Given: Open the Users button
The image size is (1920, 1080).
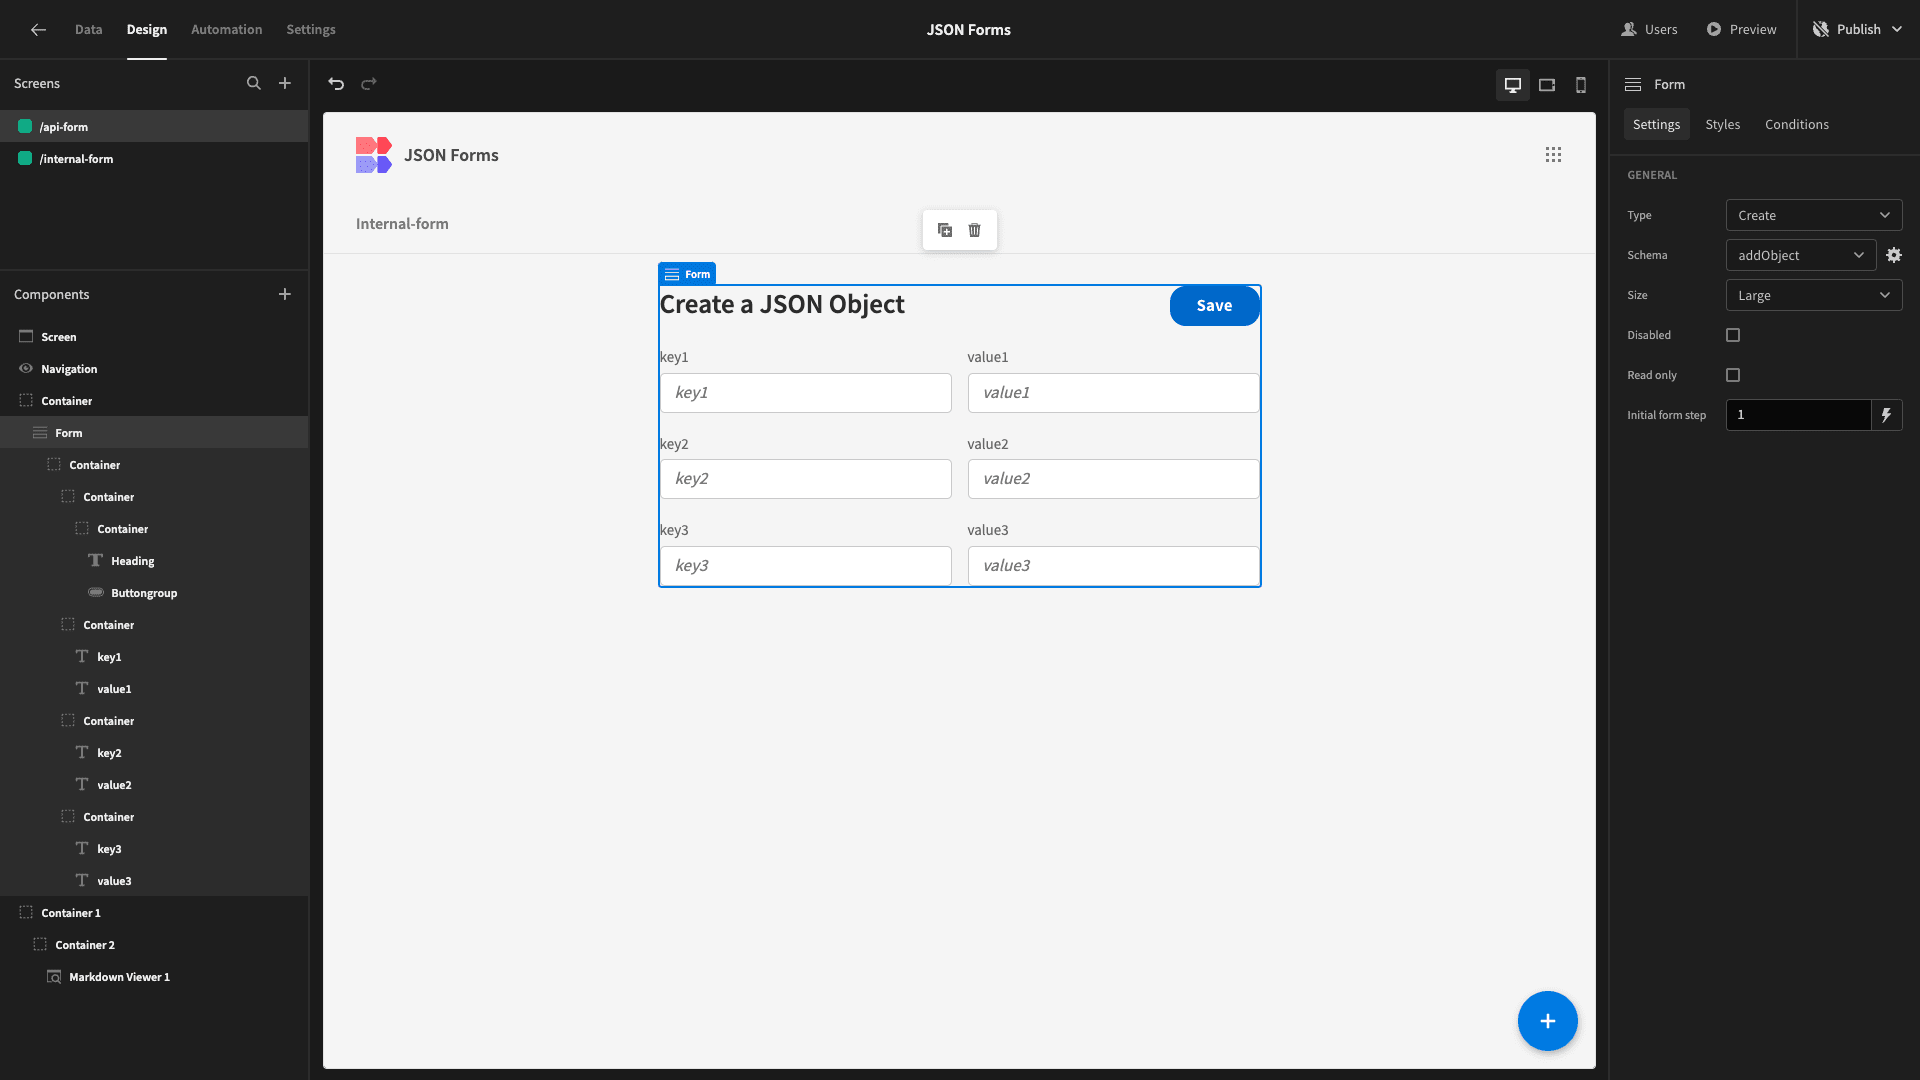Looking at the screenshot, I should point(1649,30).
